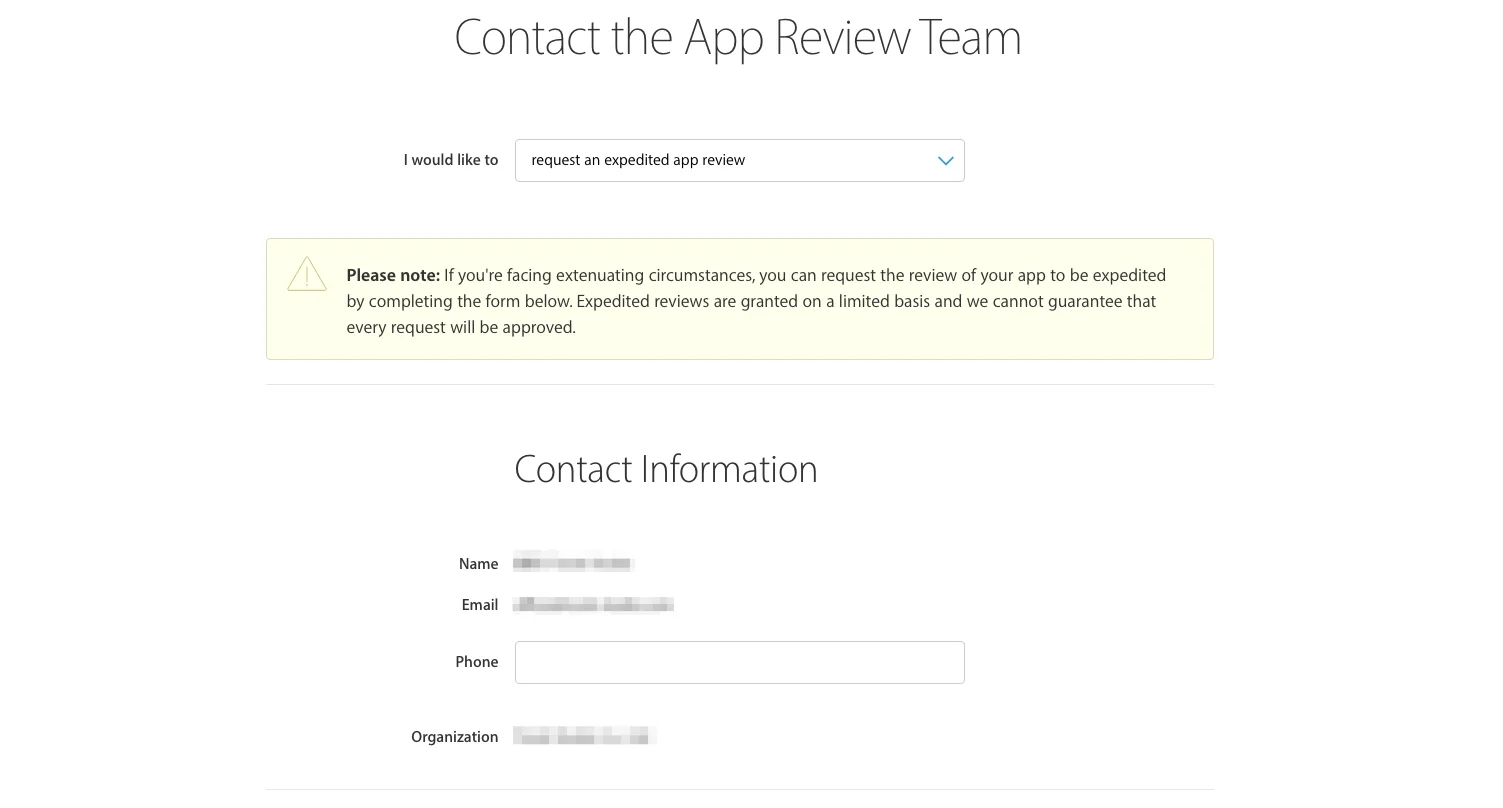Image resolution: width=1503 pixels, height=808 pixels.
Task: Click the 'Phone' field label
Action: coord(477,662)
